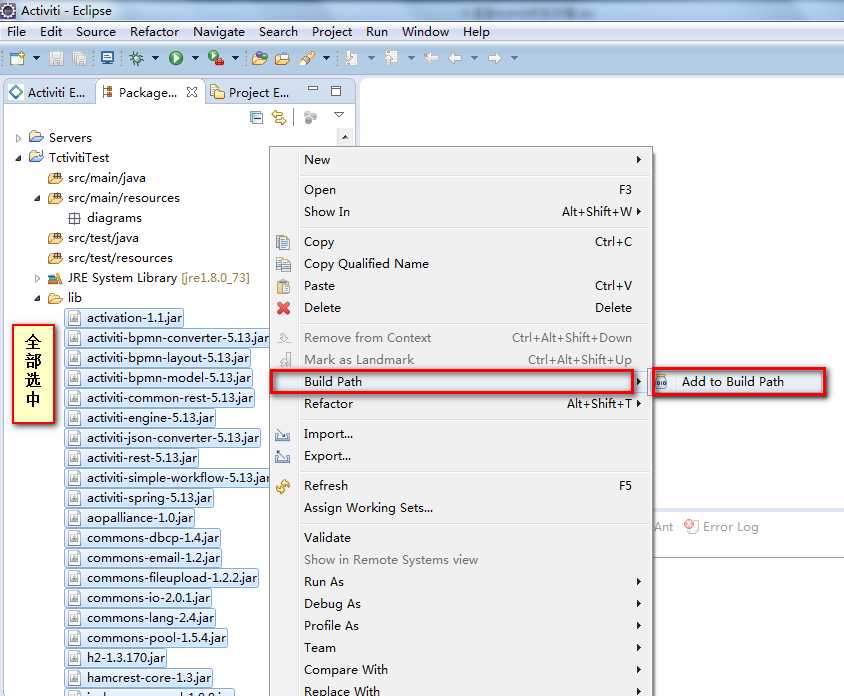Click the Save toolbar icon

(56, 58)
